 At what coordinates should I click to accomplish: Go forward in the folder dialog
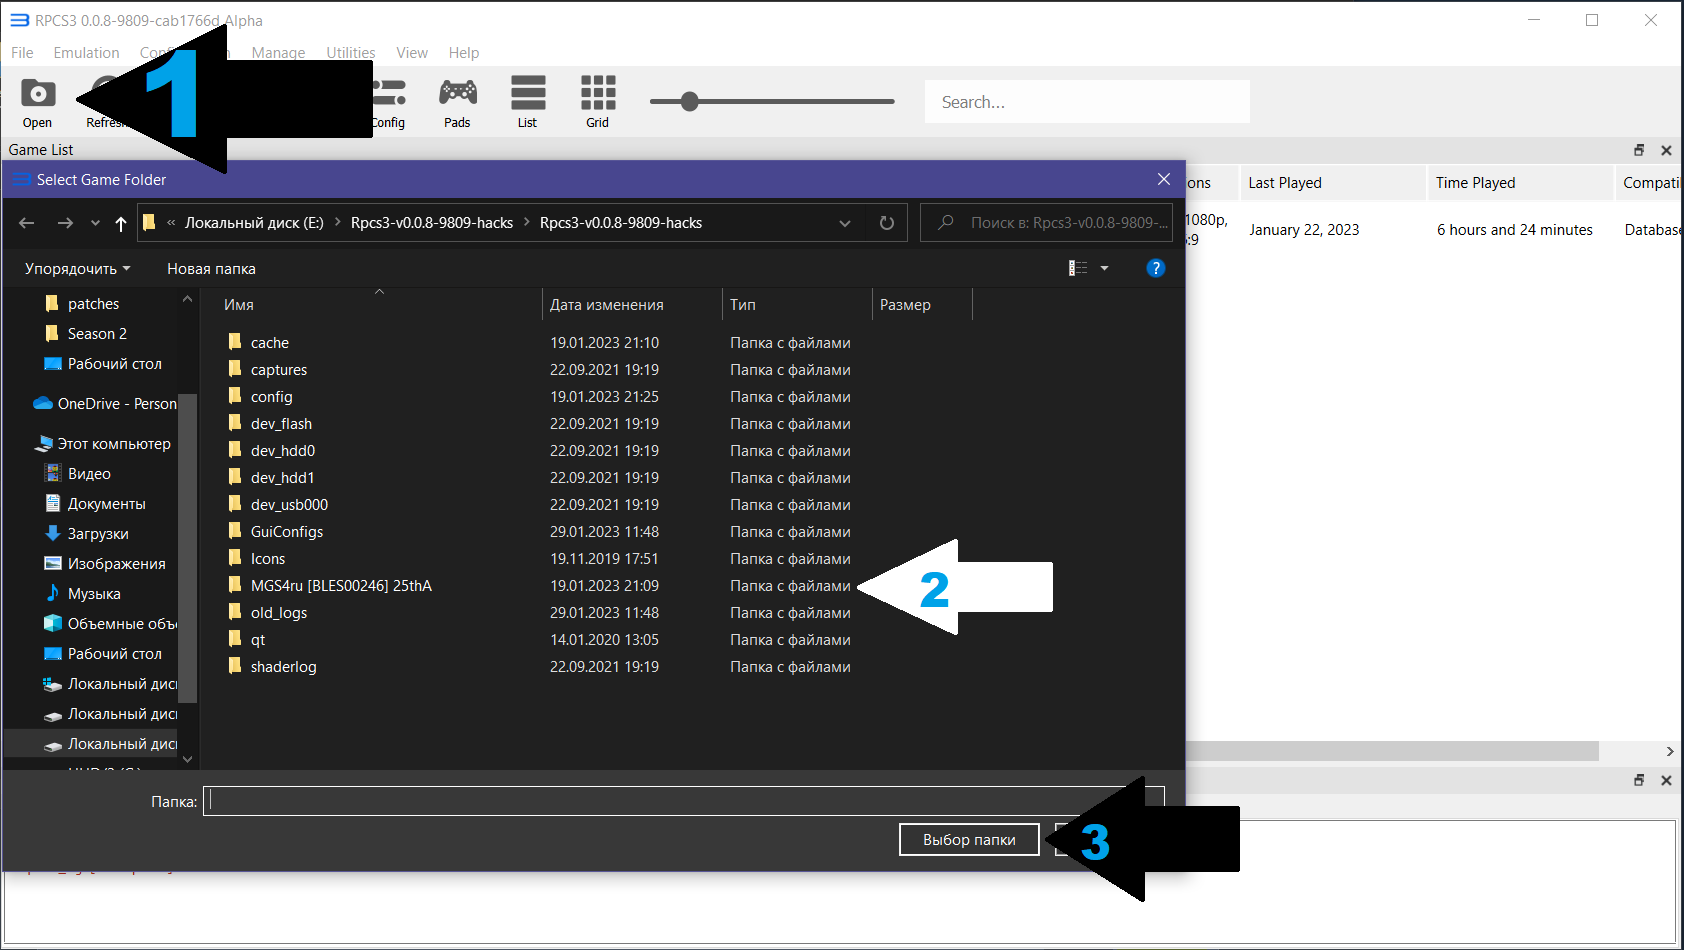pos(65,223)
